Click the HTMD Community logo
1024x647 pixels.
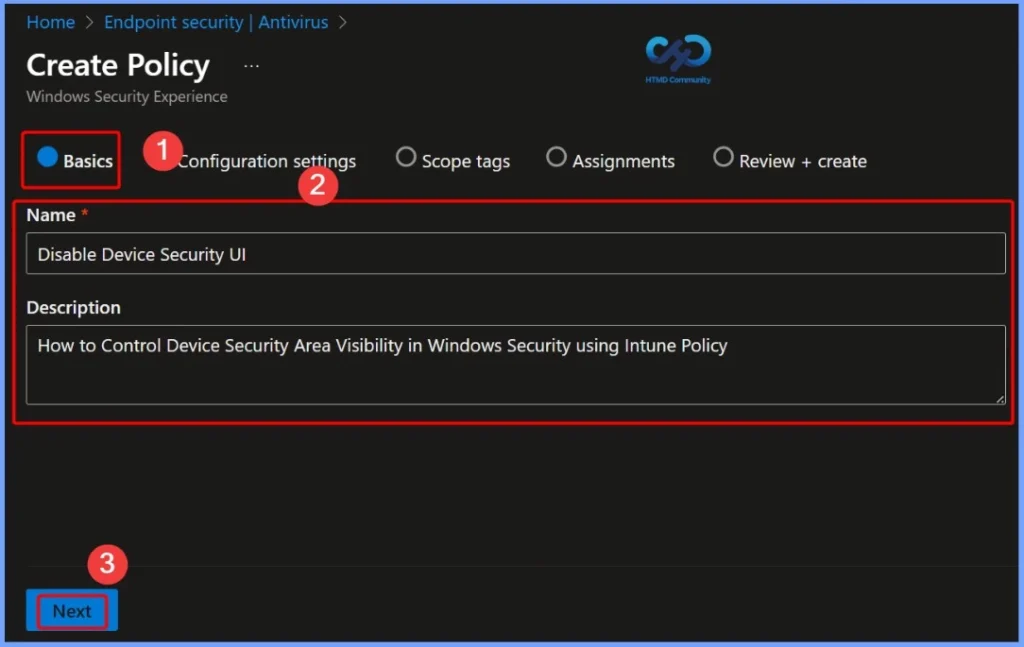[677, 60]
